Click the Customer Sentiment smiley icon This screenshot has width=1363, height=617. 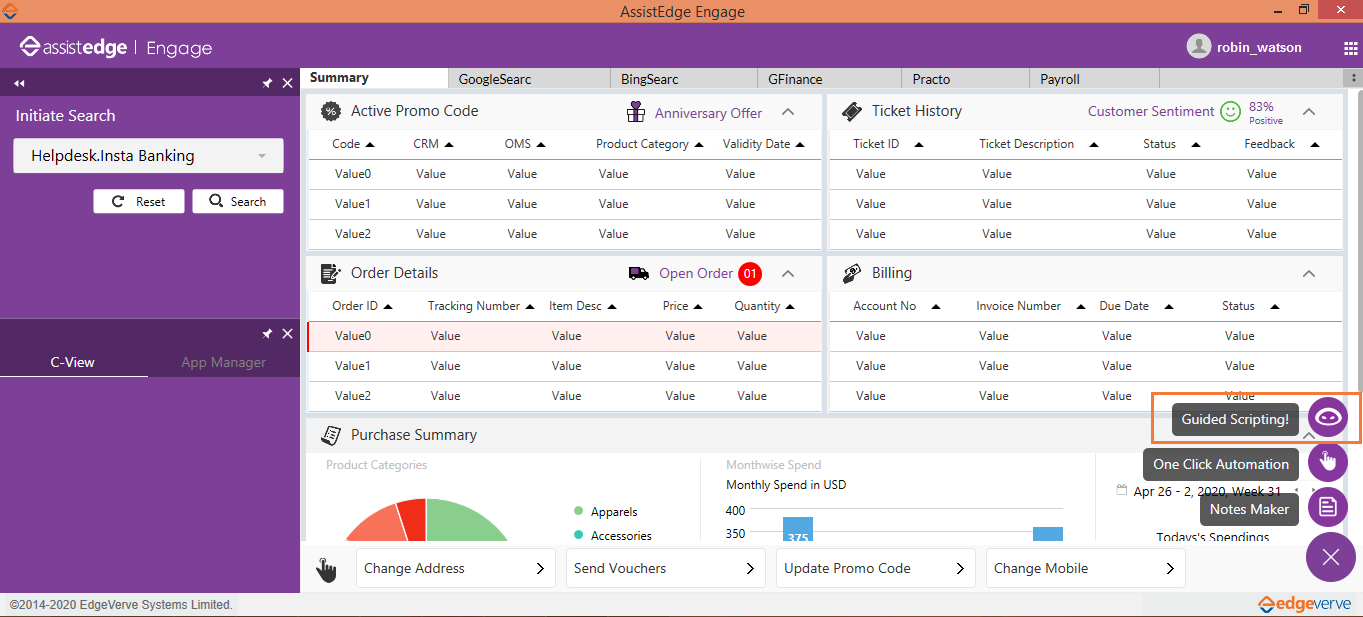point(1231,111)
